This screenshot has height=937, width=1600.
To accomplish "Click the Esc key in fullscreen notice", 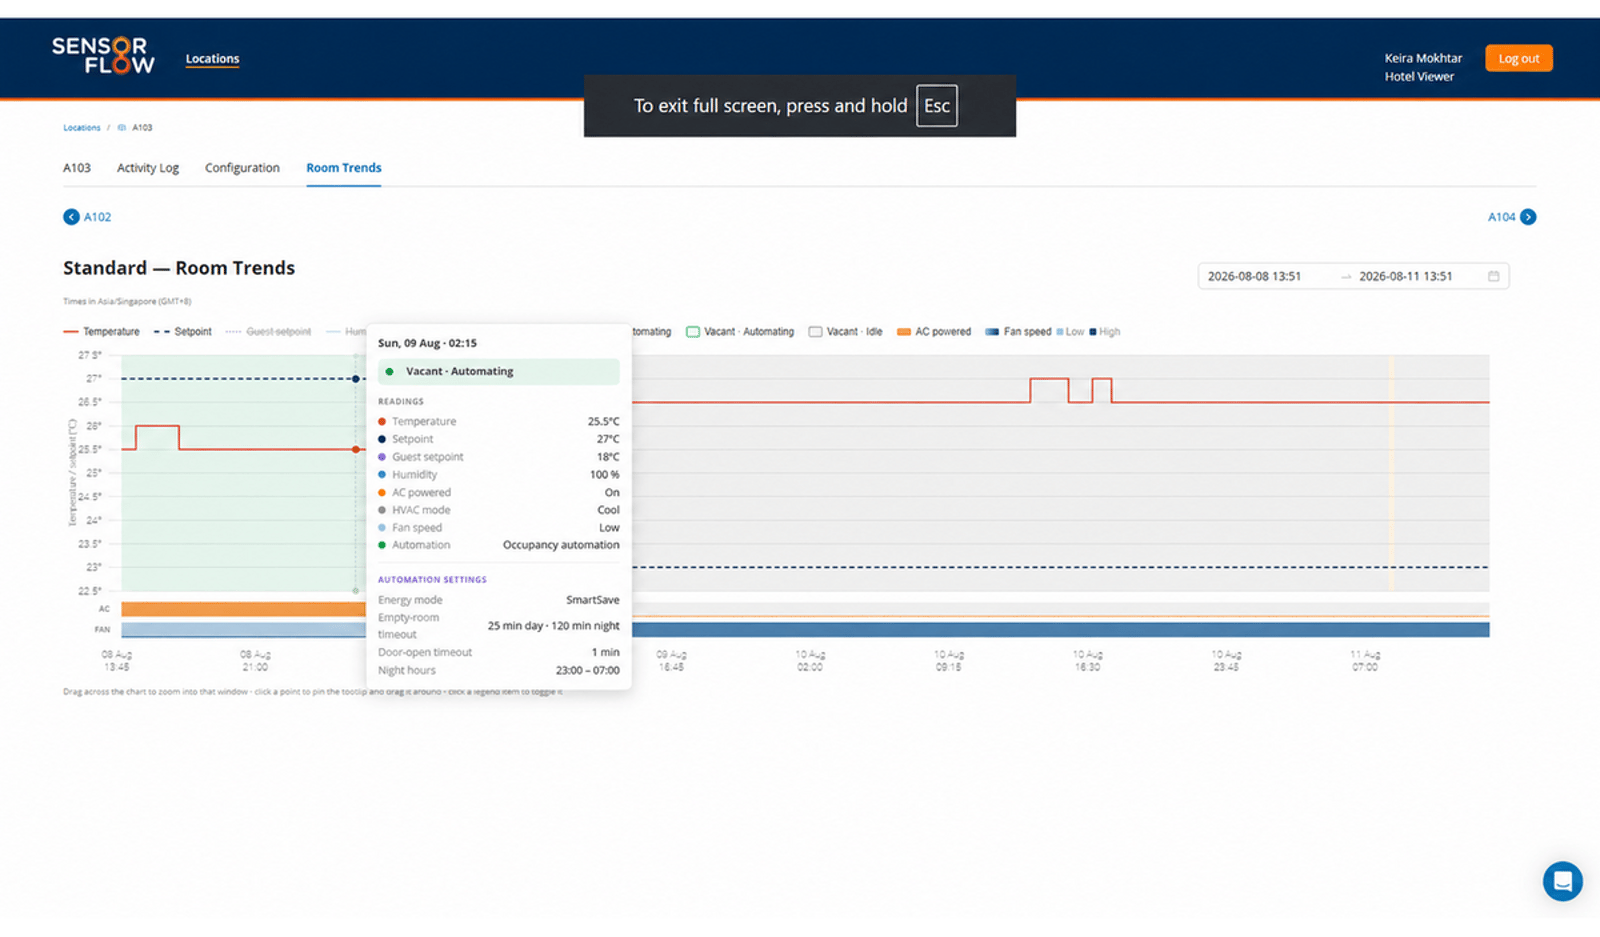I will [937, 106].
